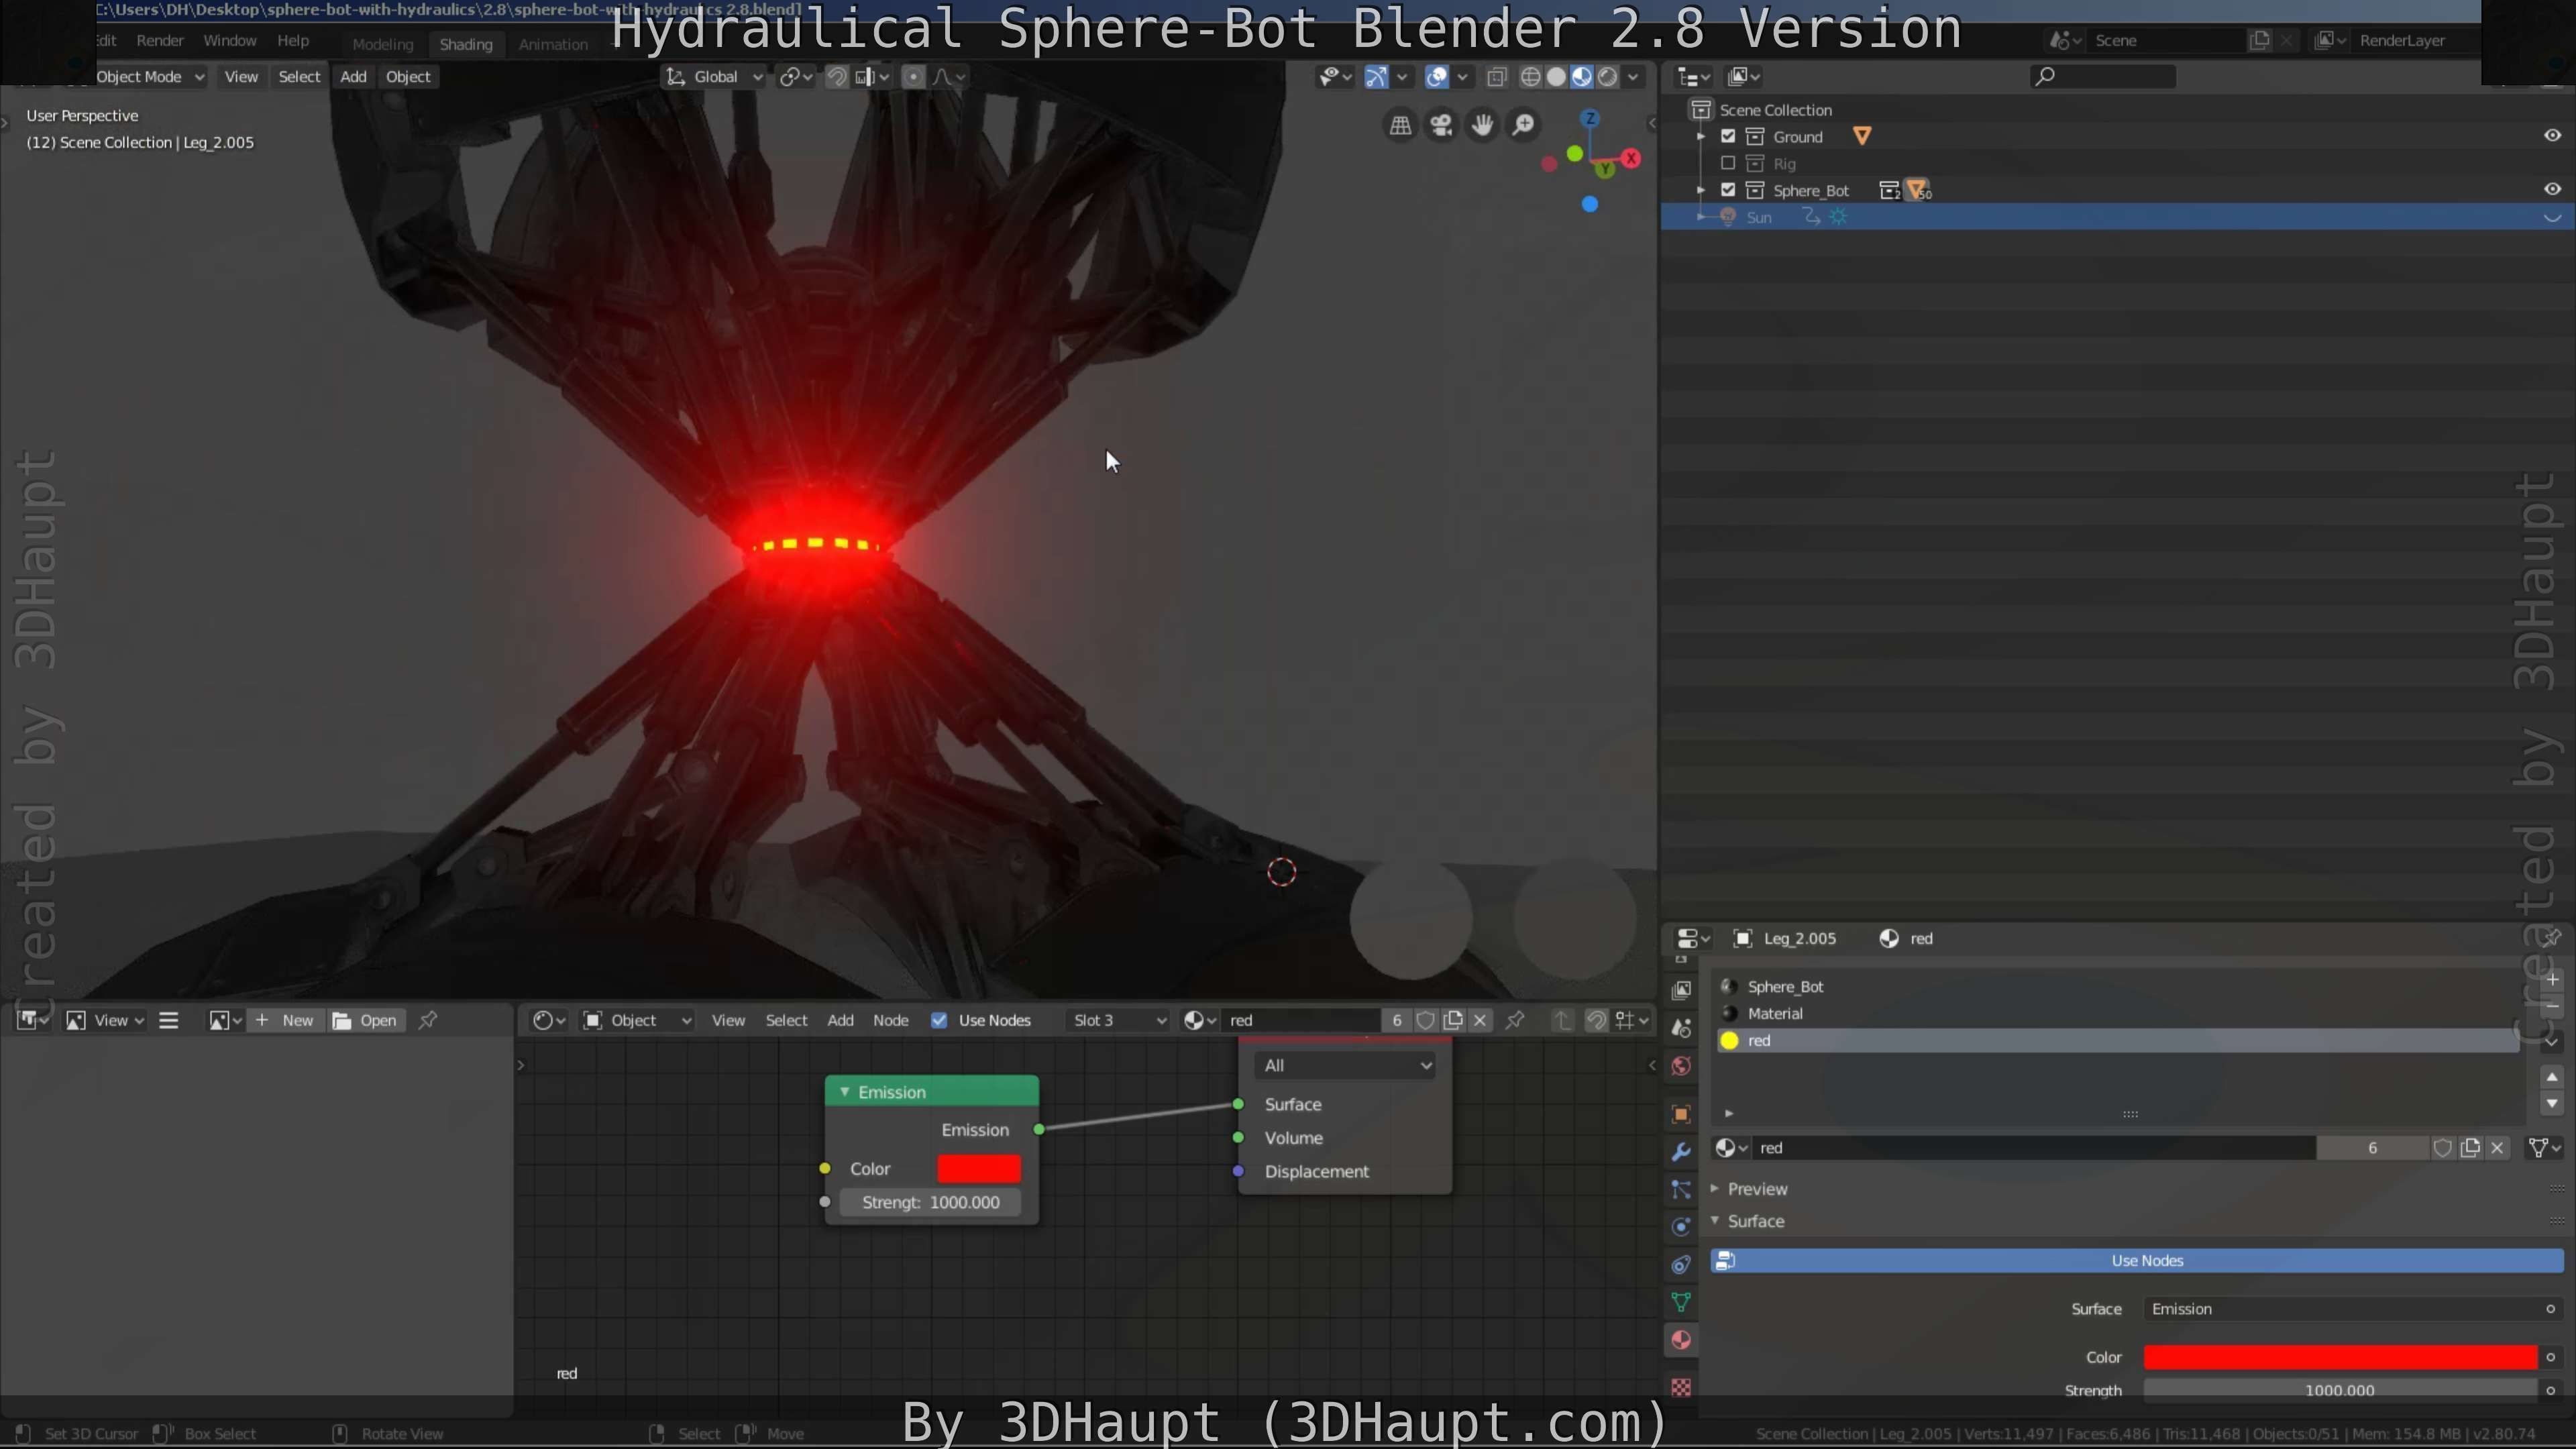Toggle proportional editing icon
The height and width of the screenshot is (1449, 2576).
tap(913, 77)
